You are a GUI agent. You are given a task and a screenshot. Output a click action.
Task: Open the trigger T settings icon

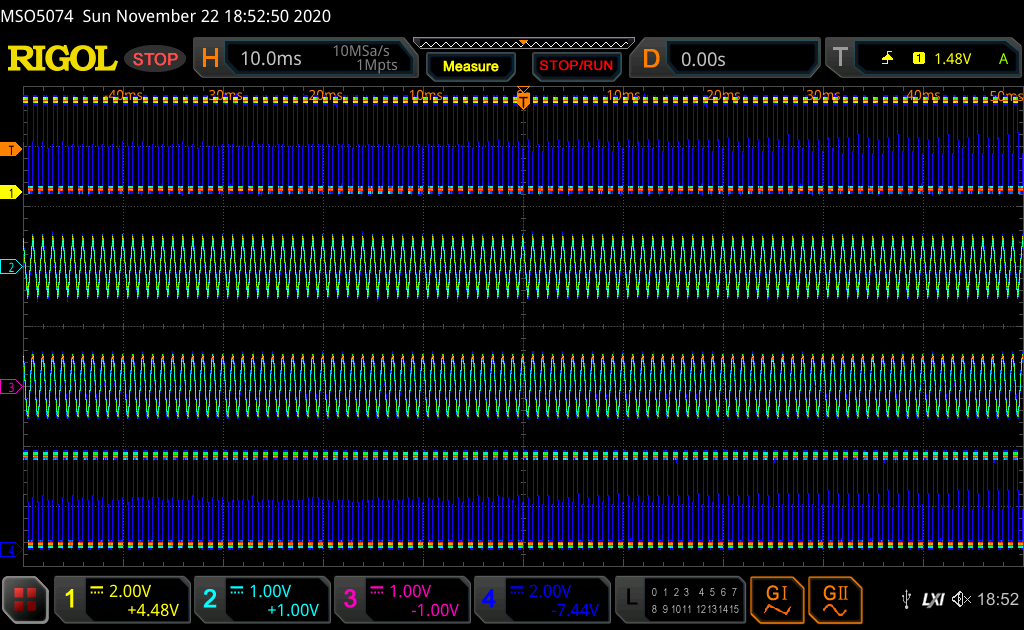(840, 57)
